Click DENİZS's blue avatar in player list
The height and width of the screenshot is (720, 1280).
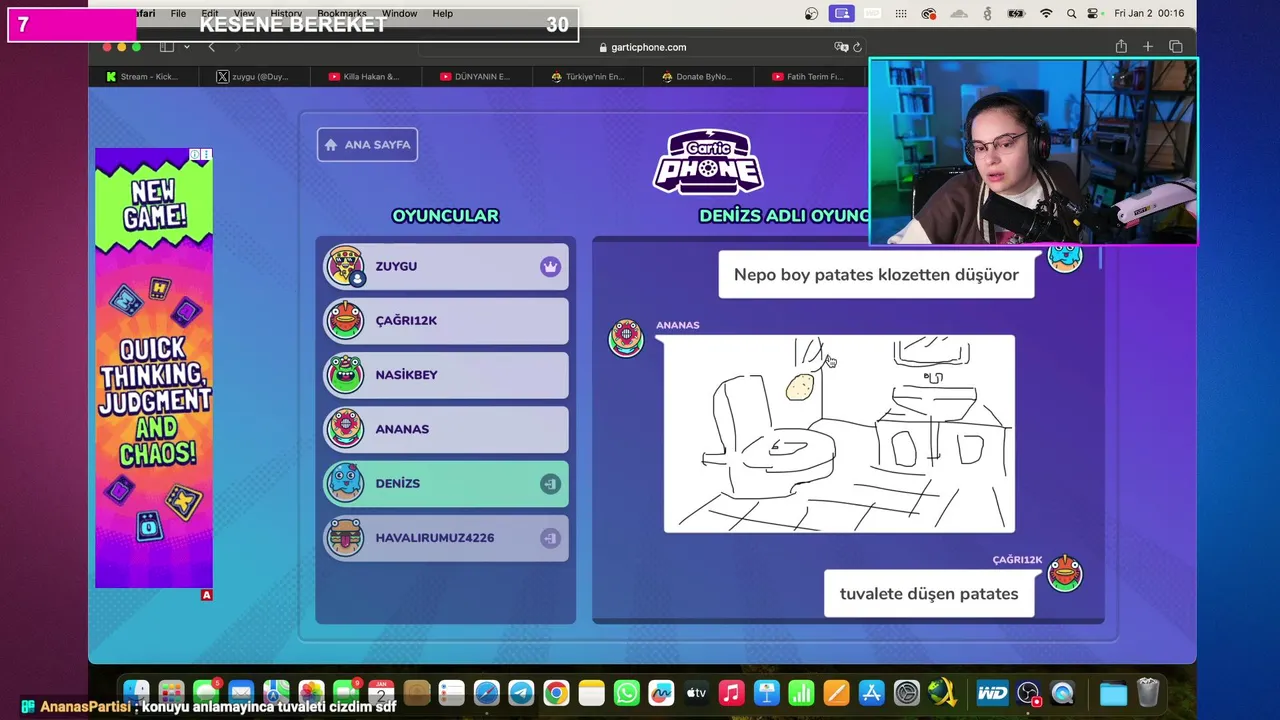point(345,483)
